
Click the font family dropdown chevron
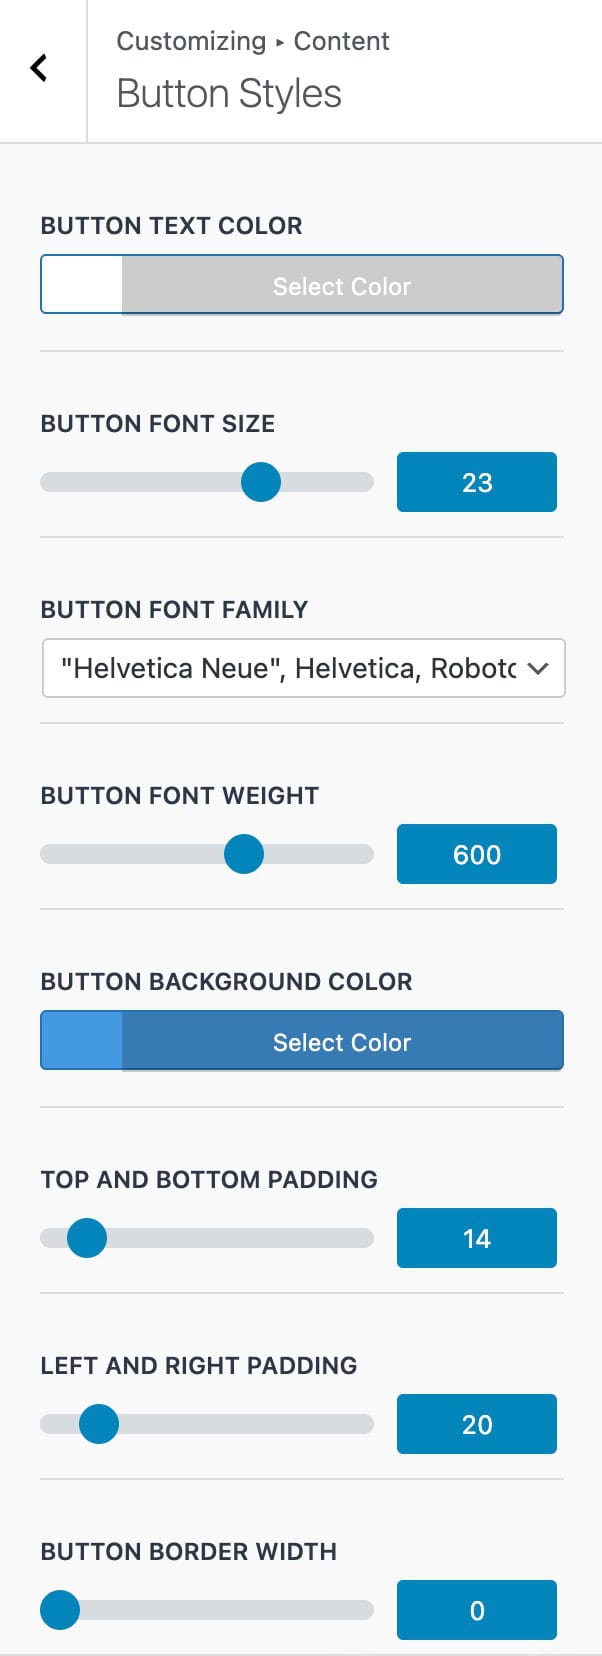538,668
